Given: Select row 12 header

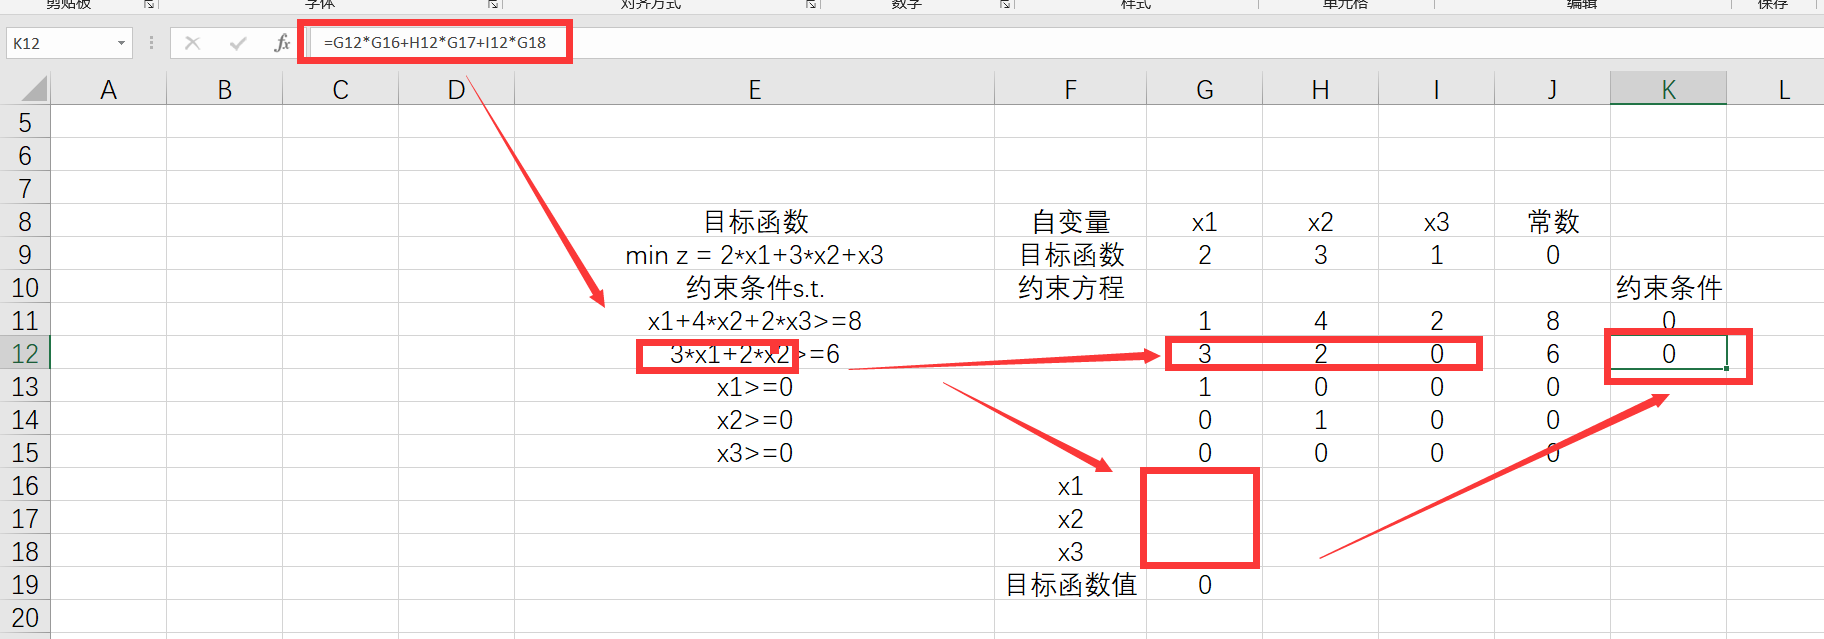Looking at the screenshot, I should point(25,354).
